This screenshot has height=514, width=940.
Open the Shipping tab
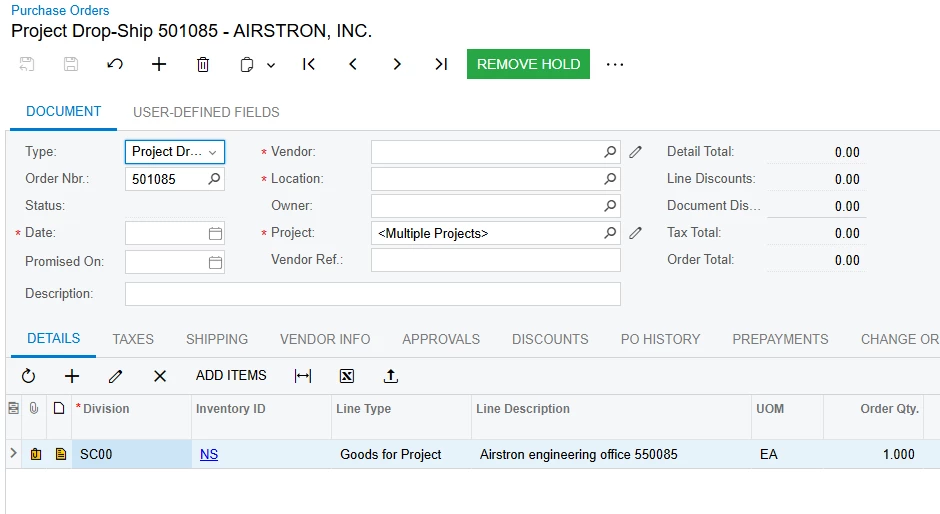click(217, 339)
